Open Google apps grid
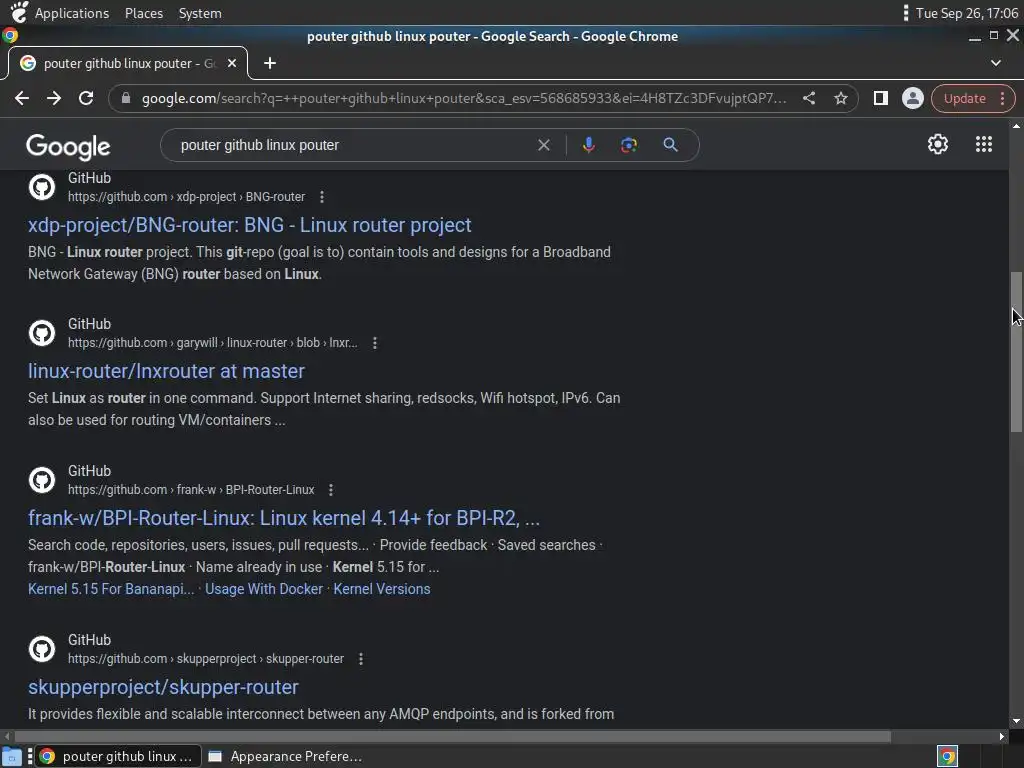1024x768 pixels. pyautogui.click(x=984, y=144)
